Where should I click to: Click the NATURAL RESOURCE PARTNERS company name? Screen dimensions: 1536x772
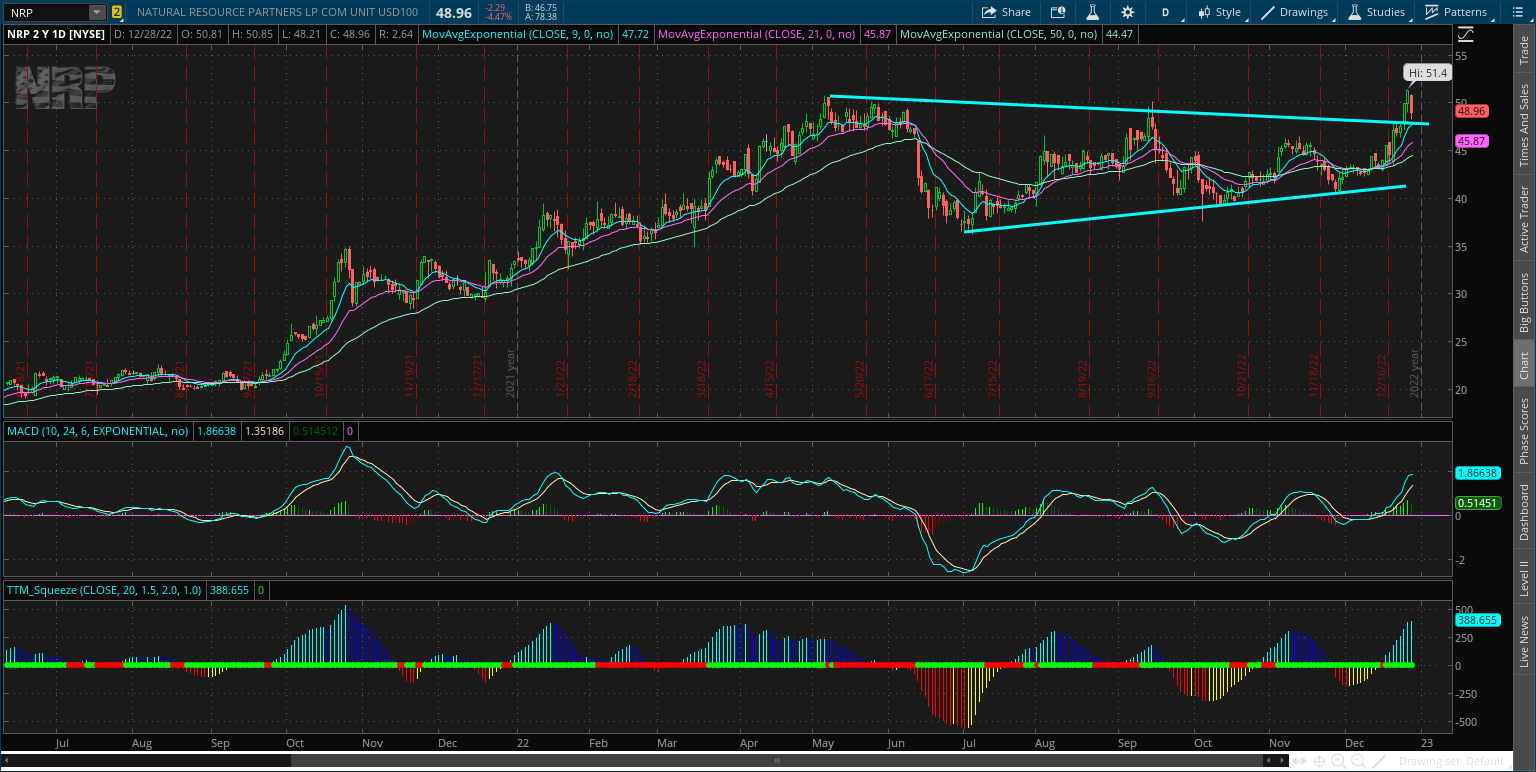[x=278, y=12]
